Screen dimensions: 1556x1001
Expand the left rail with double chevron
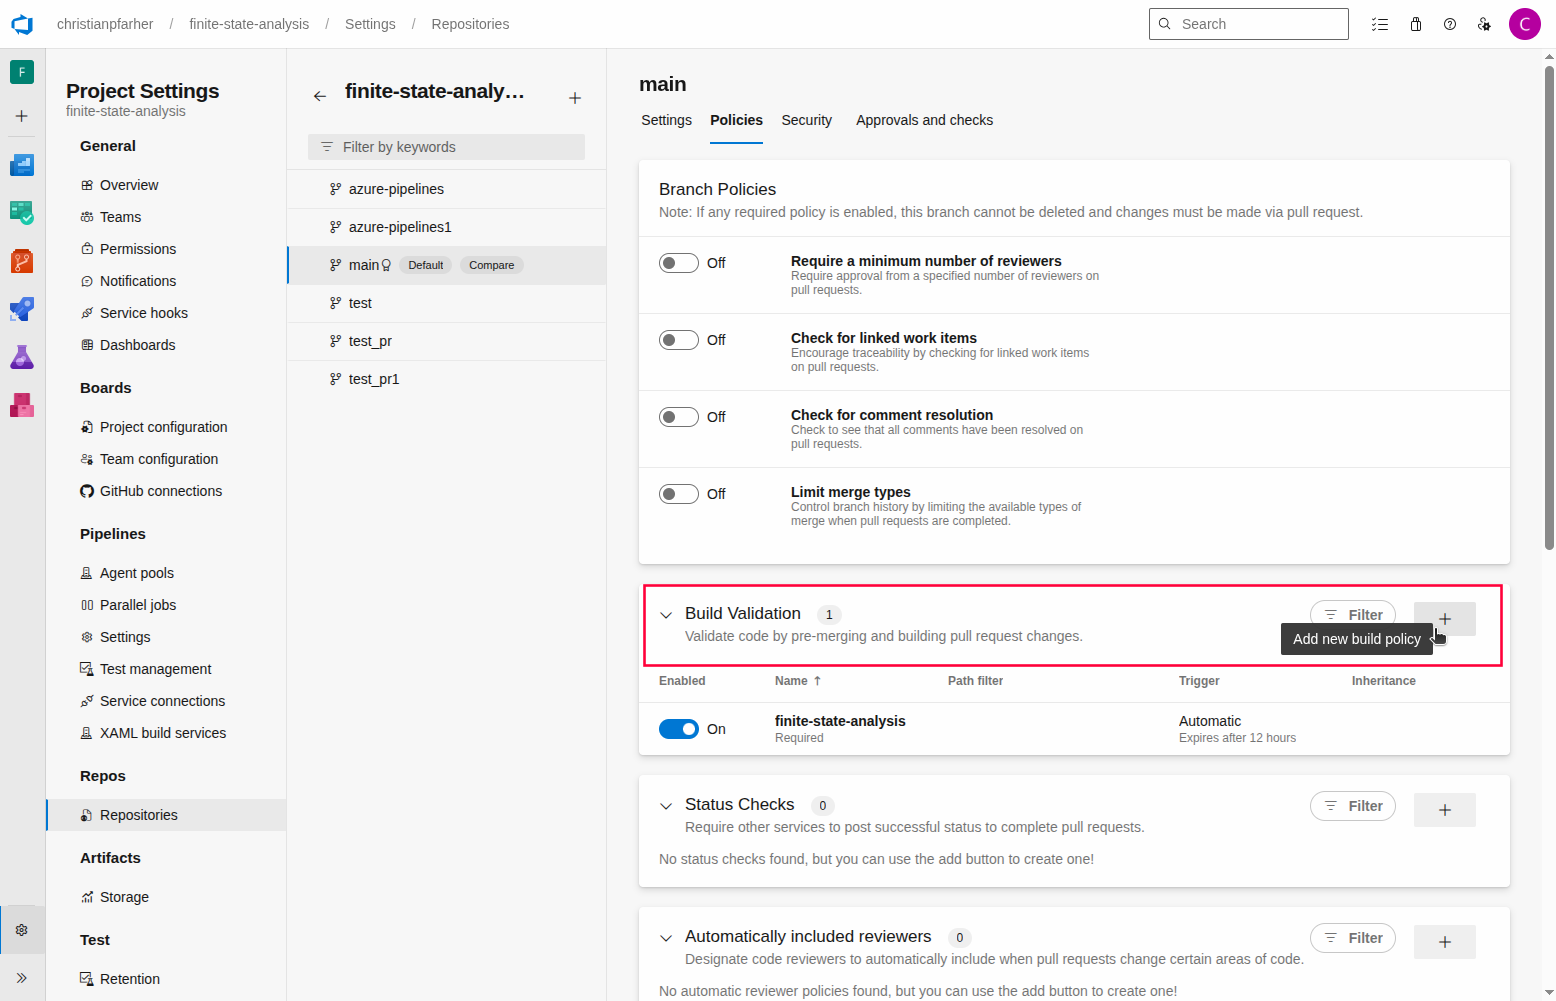click(x=22, y=978)
